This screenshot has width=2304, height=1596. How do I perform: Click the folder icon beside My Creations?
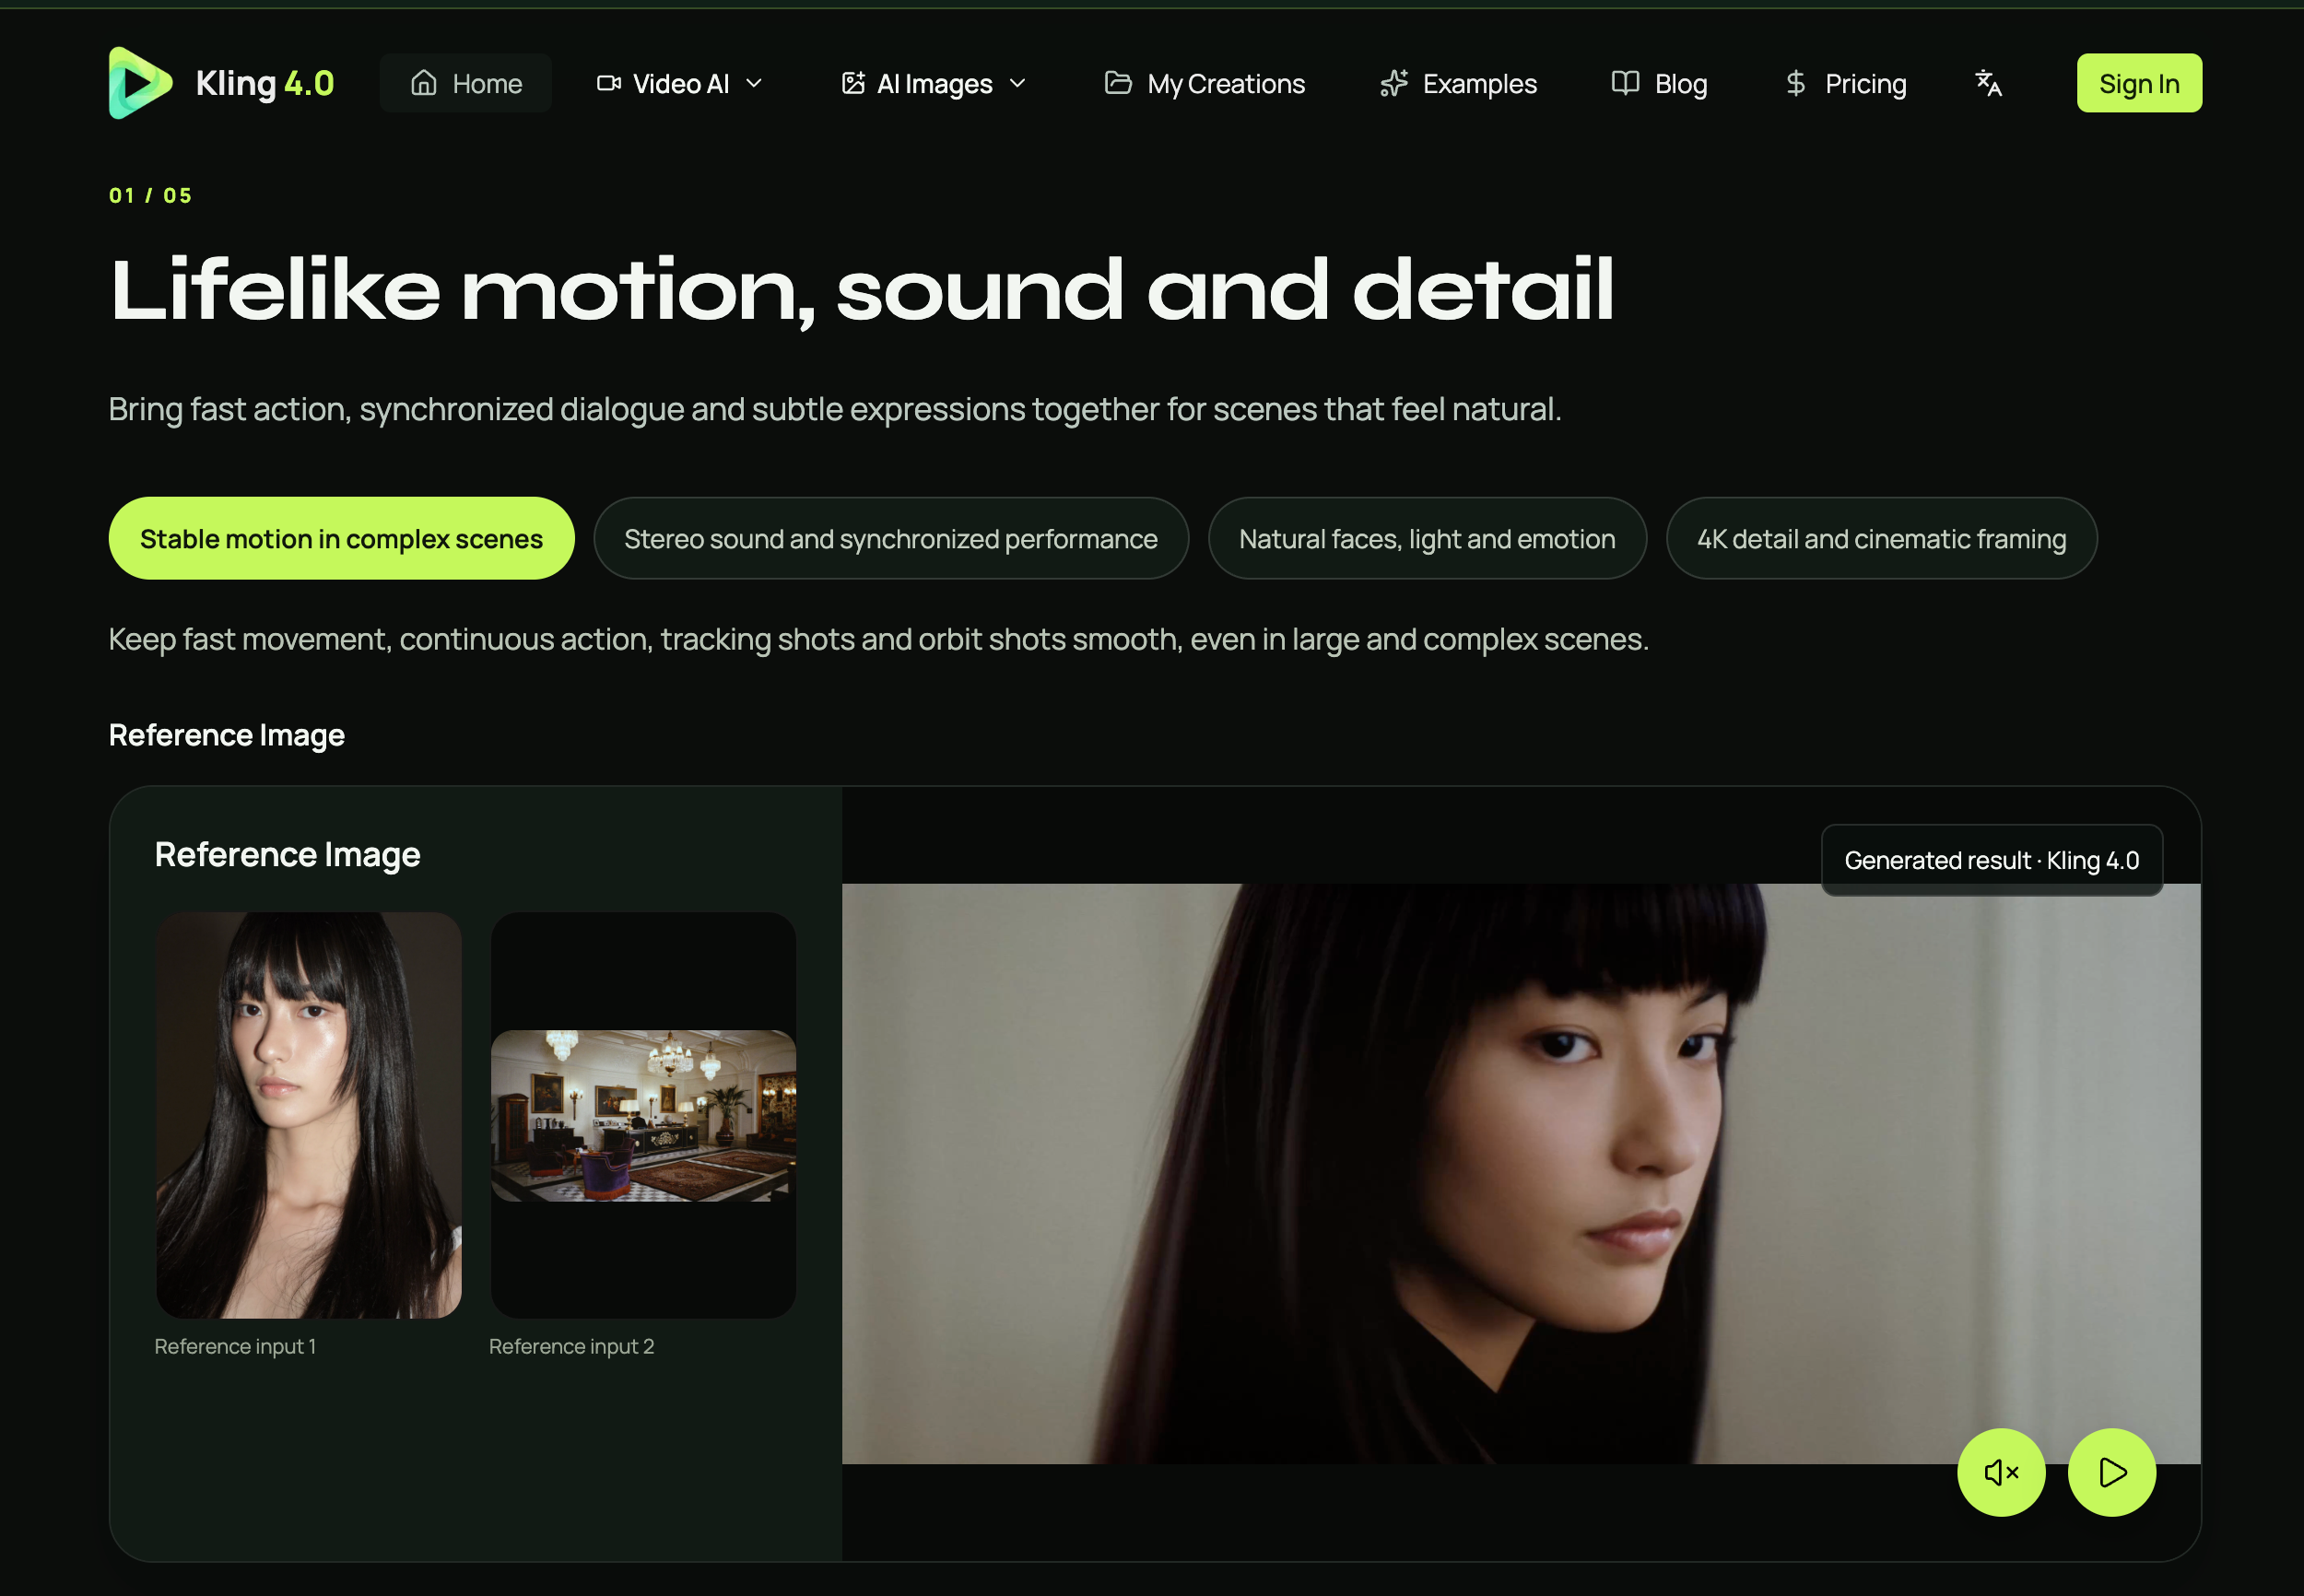(x=1118, y=83)
